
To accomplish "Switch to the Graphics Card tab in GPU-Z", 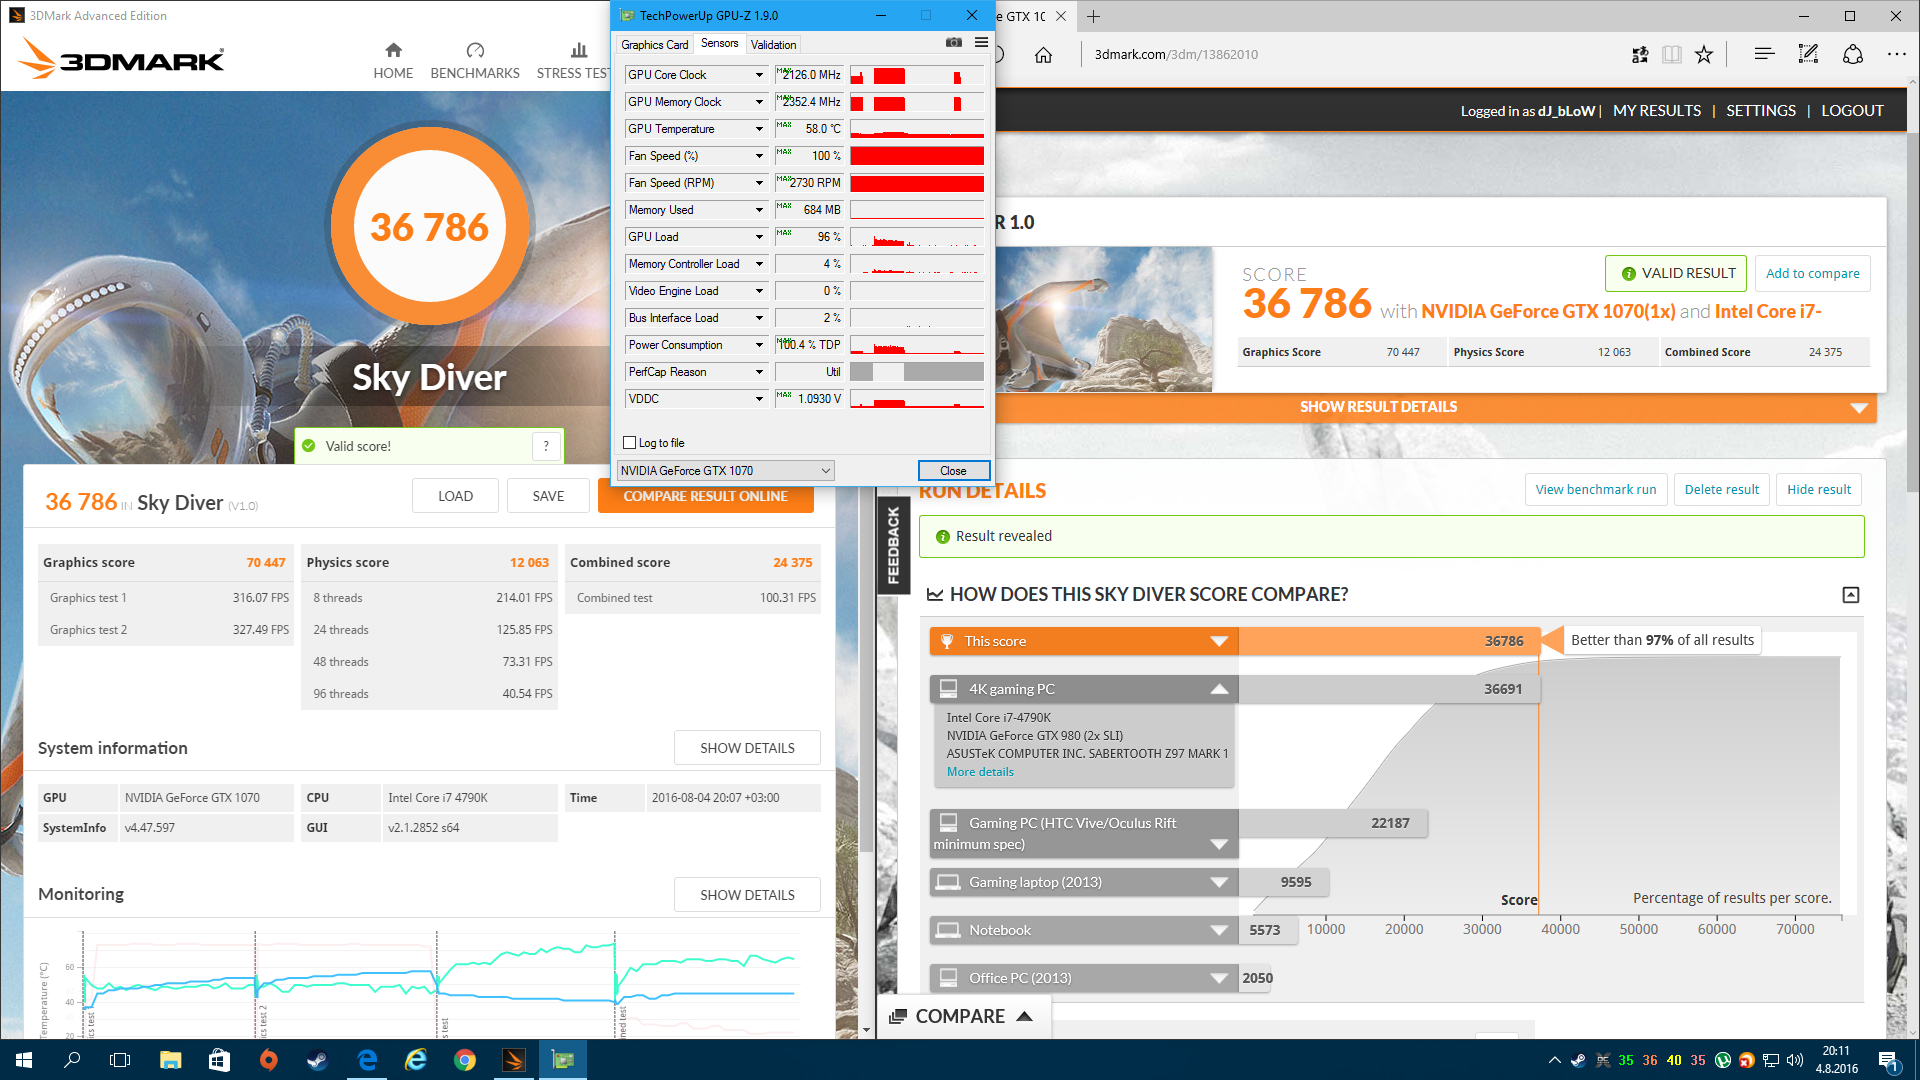I will [x=654, y=45].
